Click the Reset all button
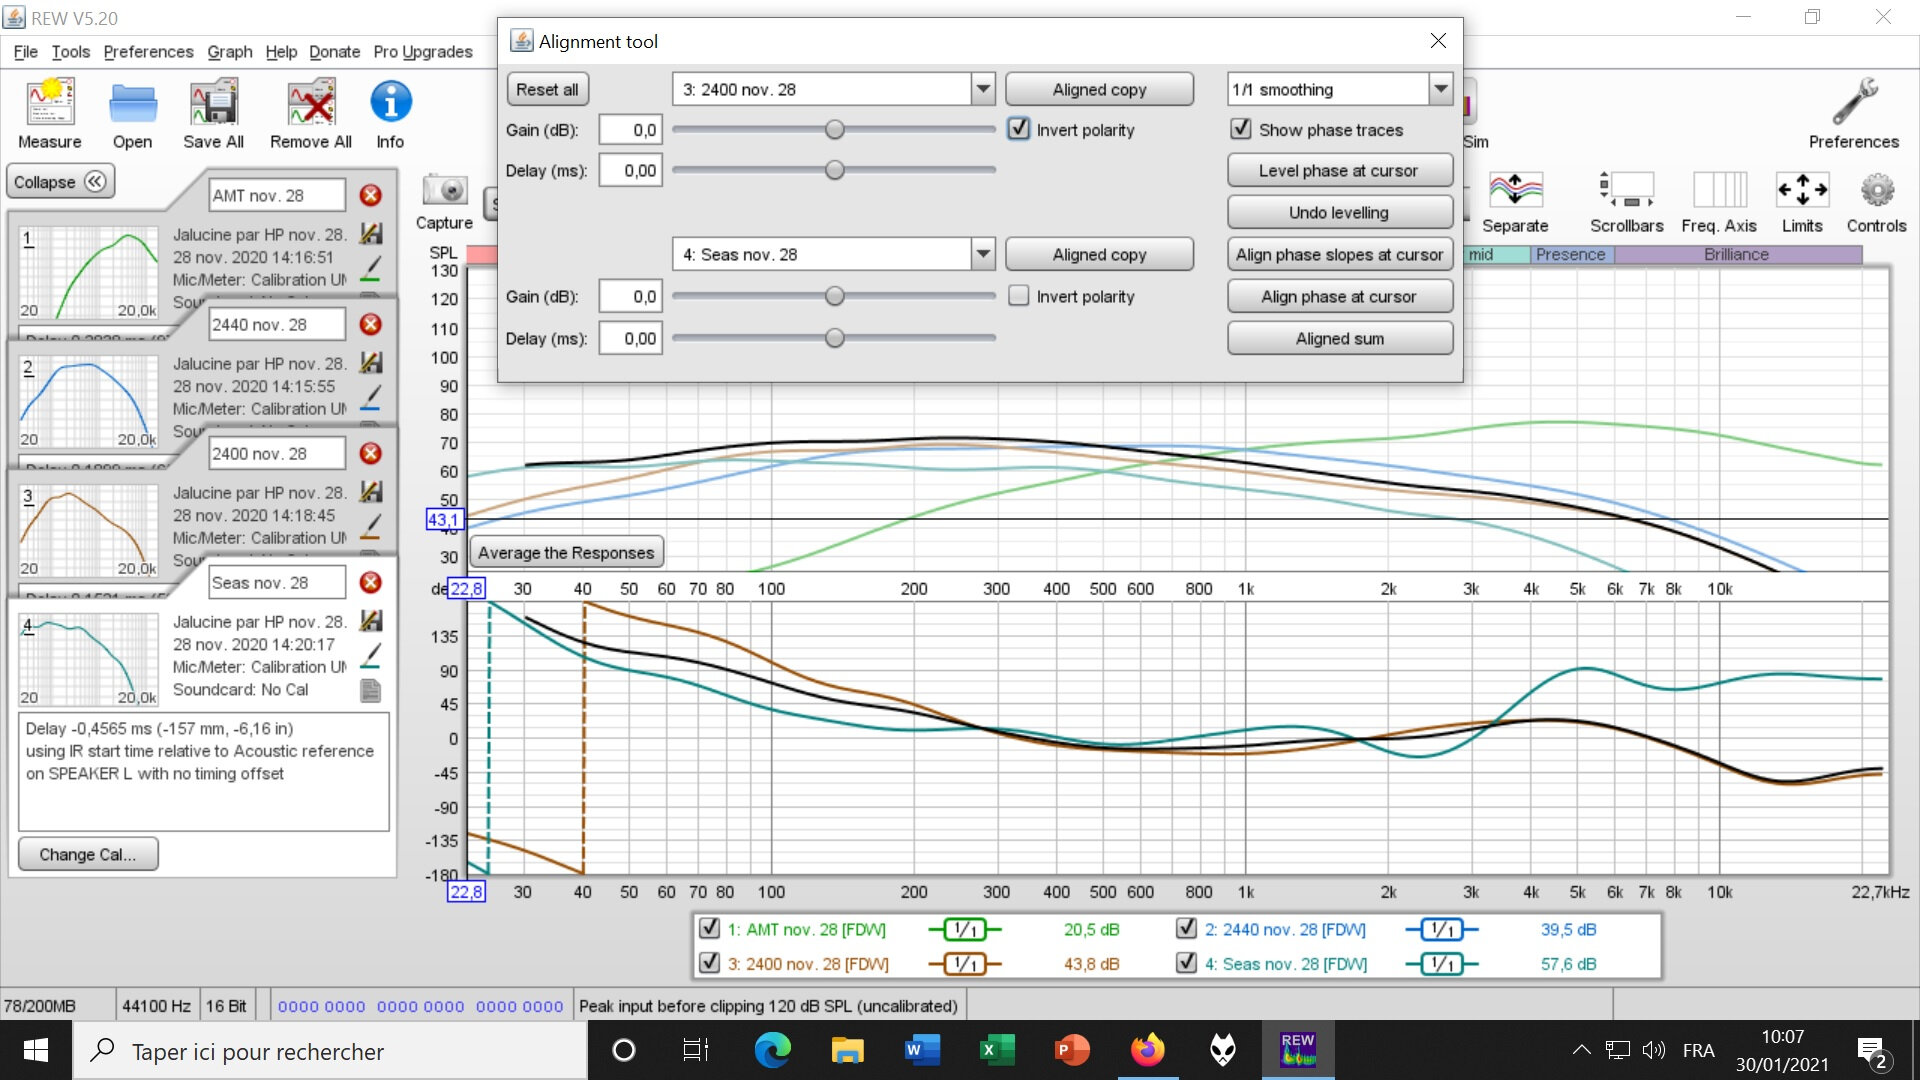Screen dimensions: 1920x1080 click(x=546, y=89)
